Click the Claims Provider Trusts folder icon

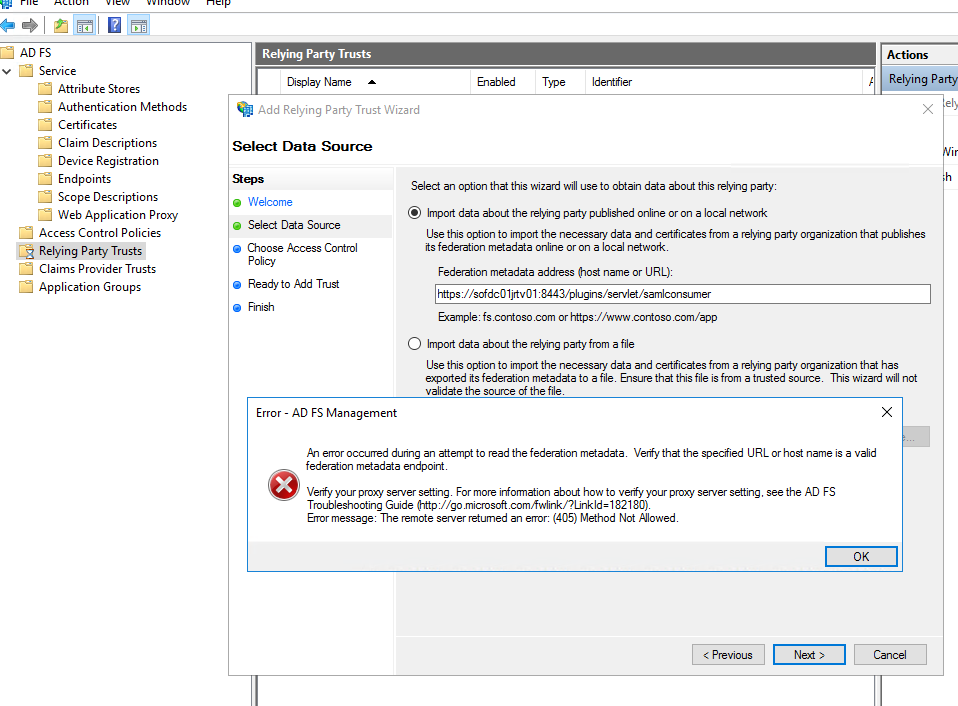coord(26,269)
